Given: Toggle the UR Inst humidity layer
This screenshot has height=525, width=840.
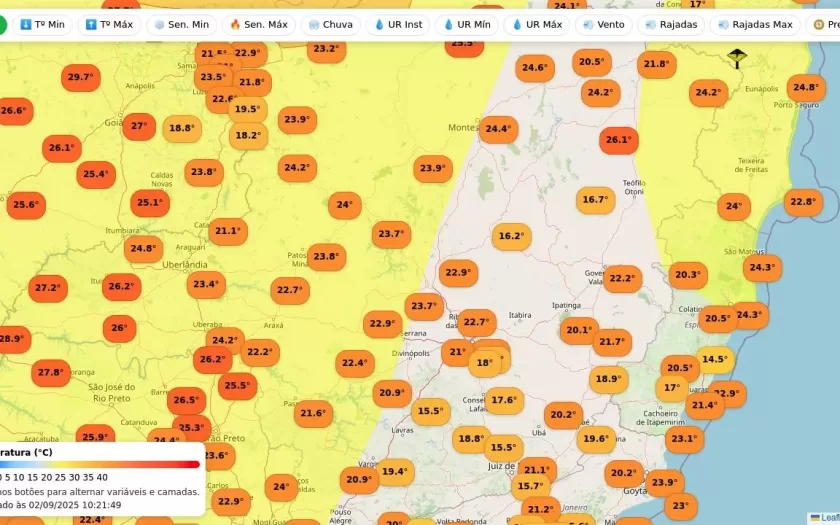Looking at the screenshot, I should [x=399, y=24].
